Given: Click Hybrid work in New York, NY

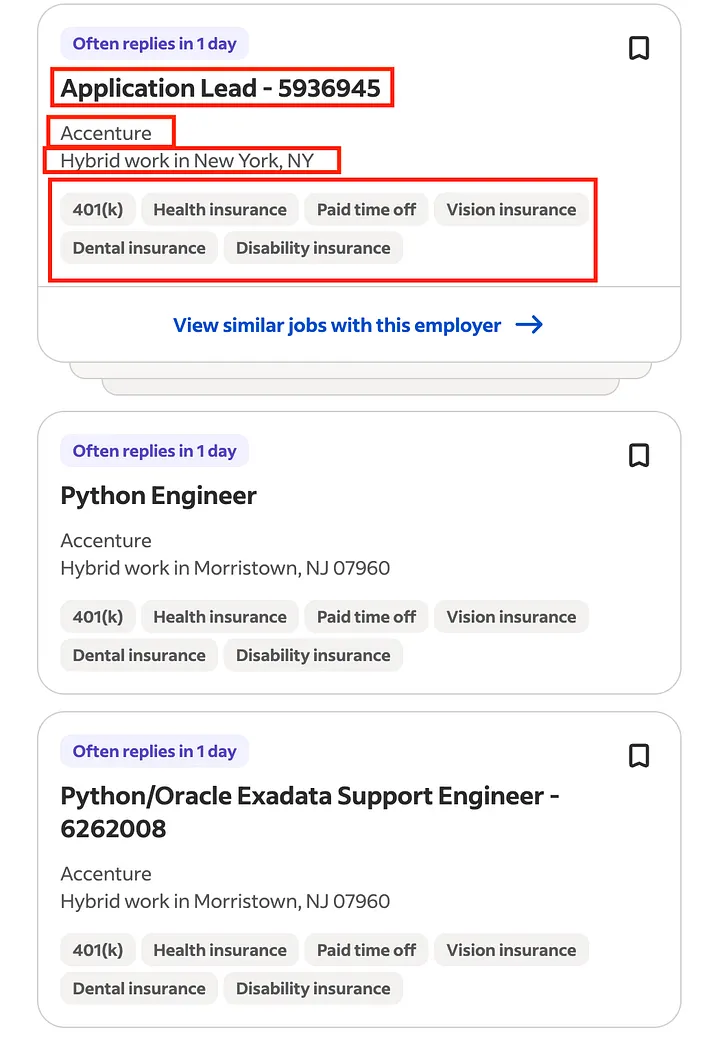Looking at the screenshot, I should [x=187, y=161].
